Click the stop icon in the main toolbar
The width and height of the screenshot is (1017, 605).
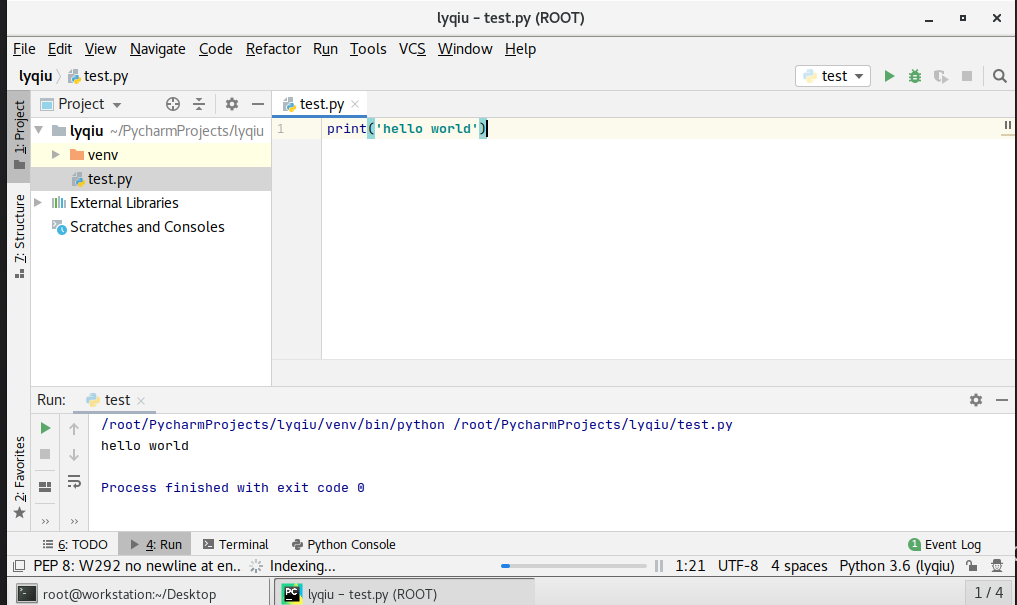(x=967, y=77)
